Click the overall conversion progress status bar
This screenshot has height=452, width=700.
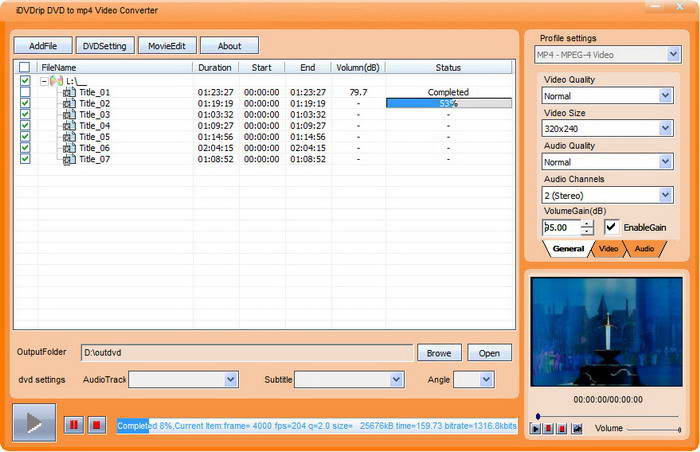pos(317,426)
